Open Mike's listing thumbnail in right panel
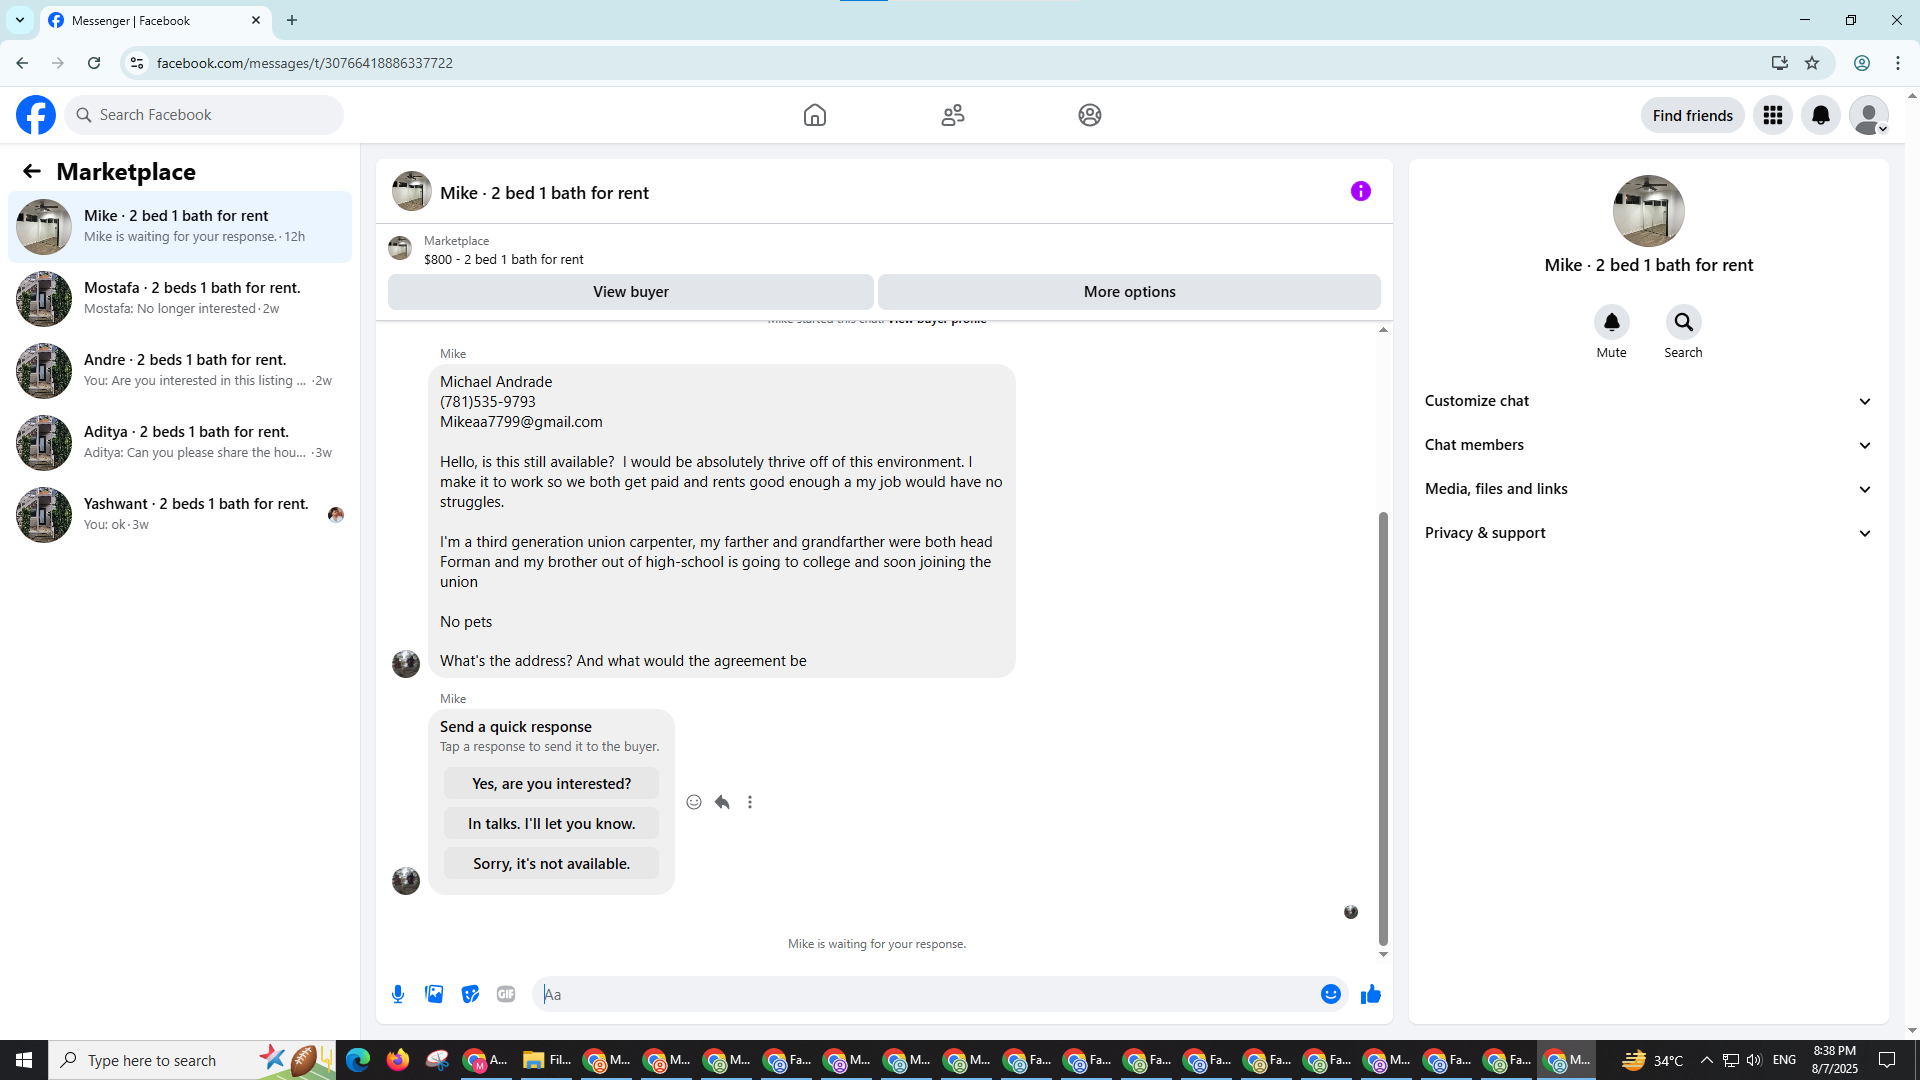The width and height of the screenshot is (1920, 1080). tap(1649, 211)
